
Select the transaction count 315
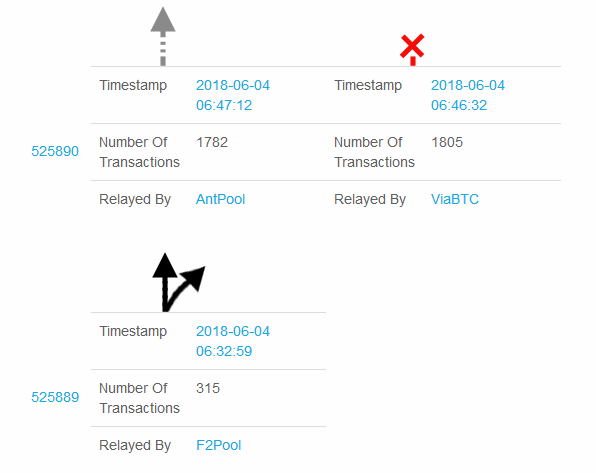tap(208, 388)
